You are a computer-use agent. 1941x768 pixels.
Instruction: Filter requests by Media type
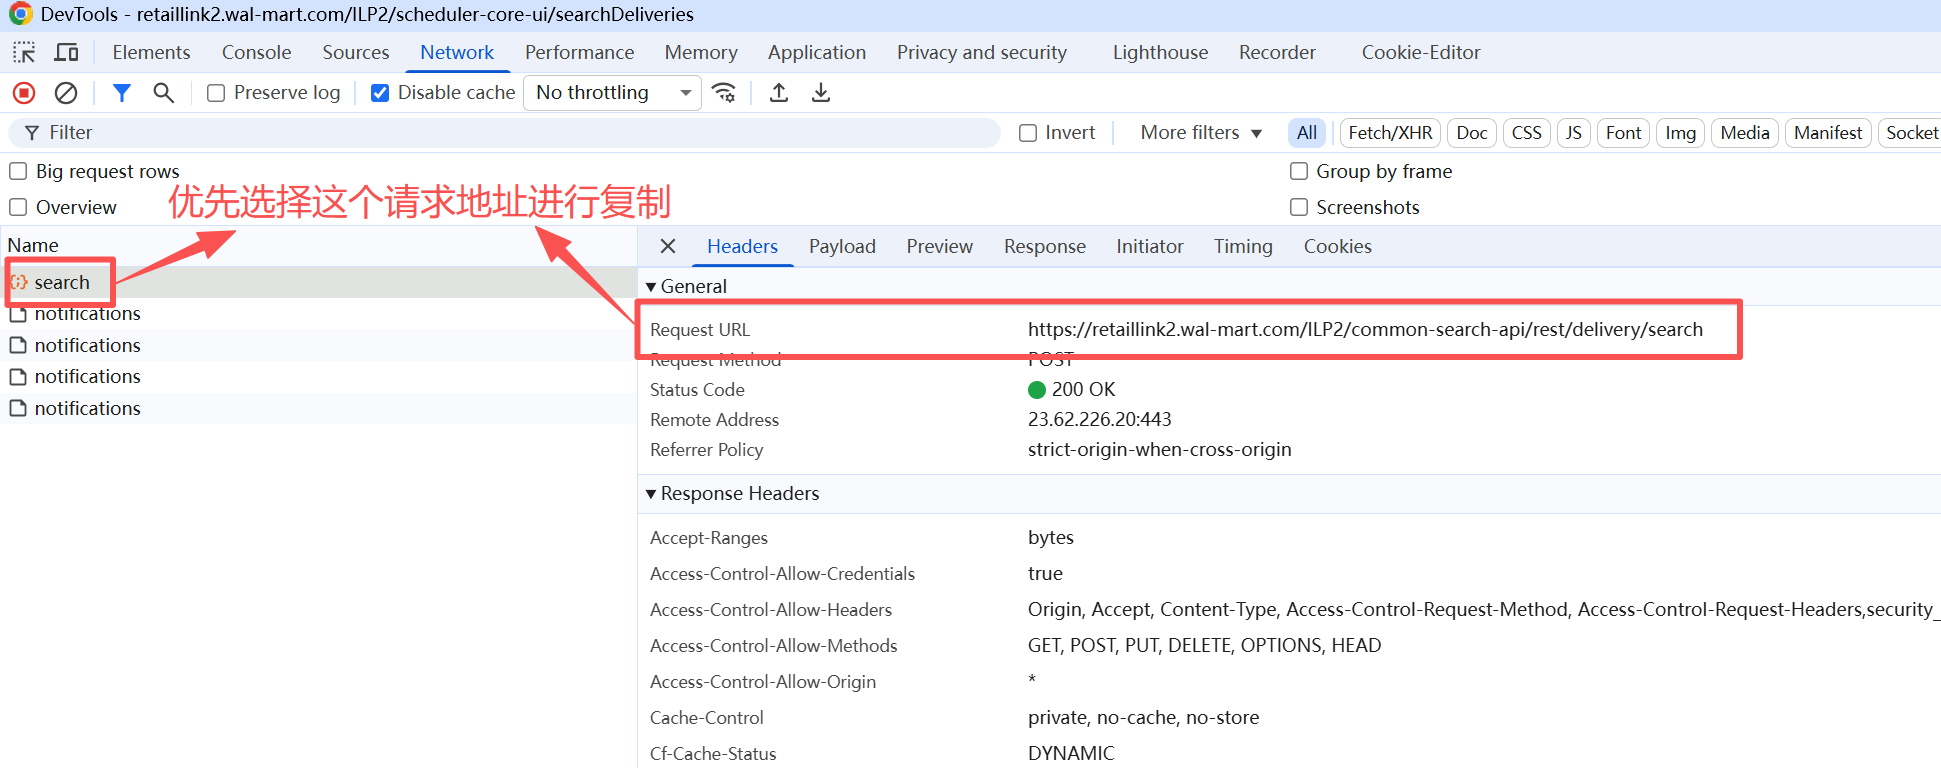pyautogui.click(x=1745, y=133)
